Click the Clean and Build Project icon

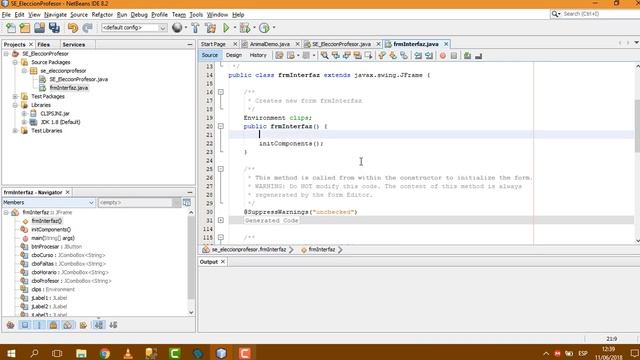(x=211, y=28)
